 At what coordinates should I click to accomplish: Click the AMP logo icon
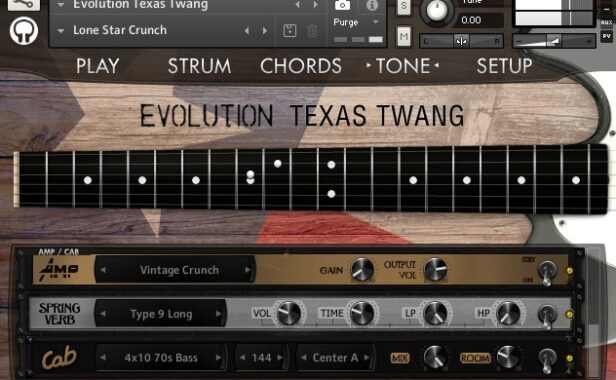(x=58, y=270)
